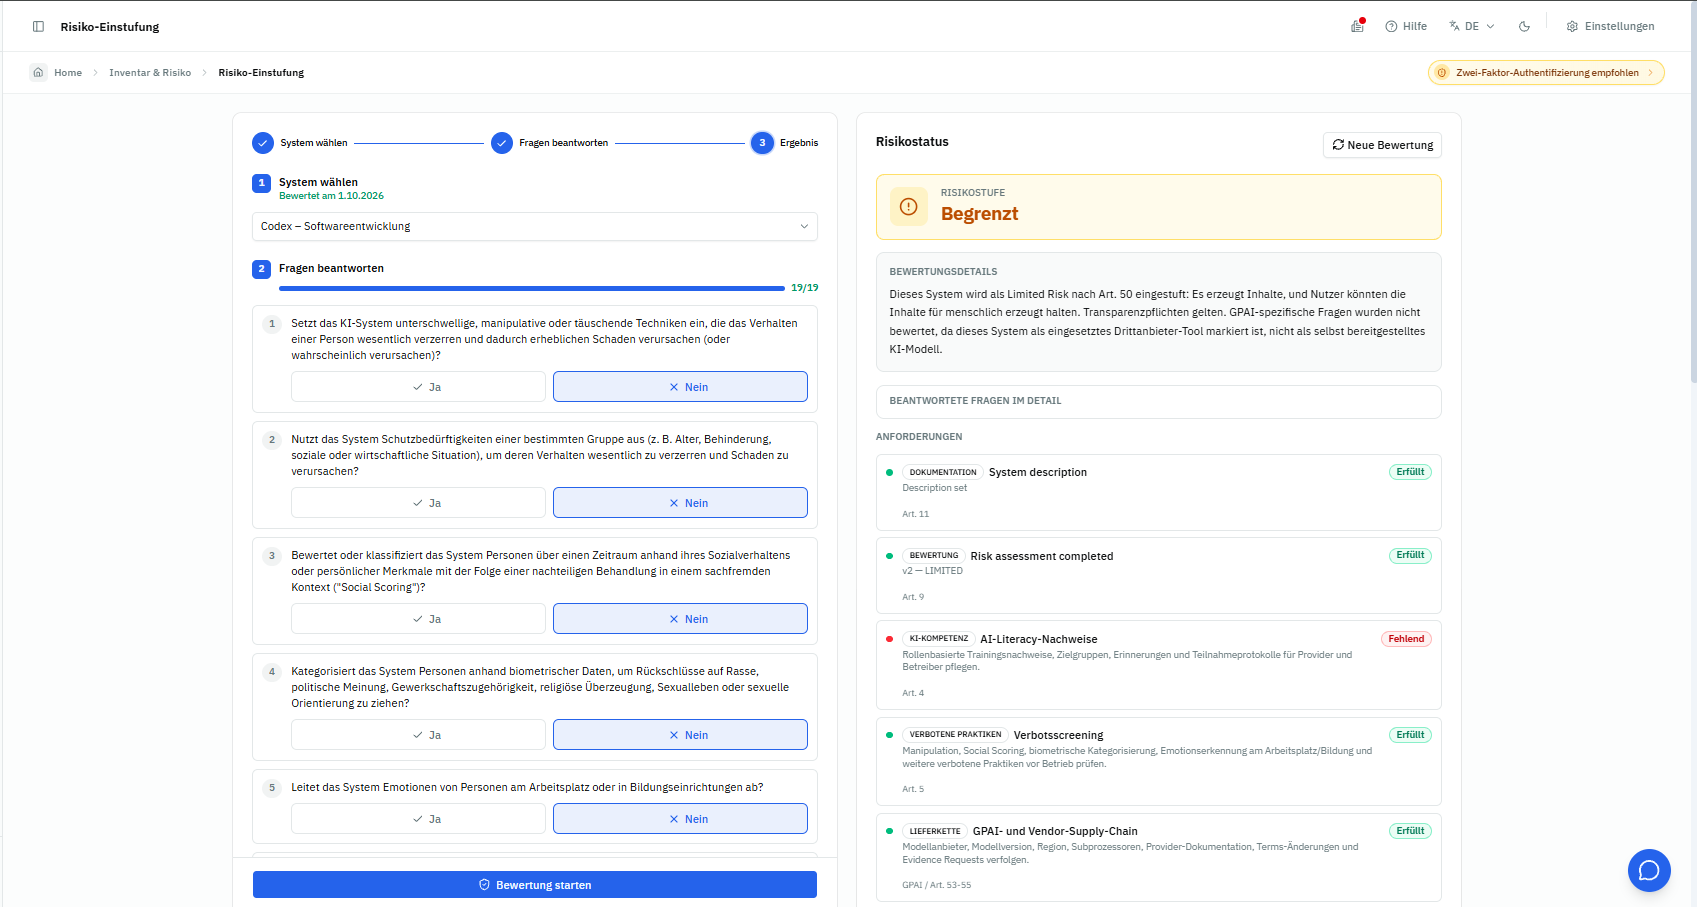This screenshot has width=1697, height=907.
Task: Click step 3 Ergebnis circle
Action: (762, 143)
